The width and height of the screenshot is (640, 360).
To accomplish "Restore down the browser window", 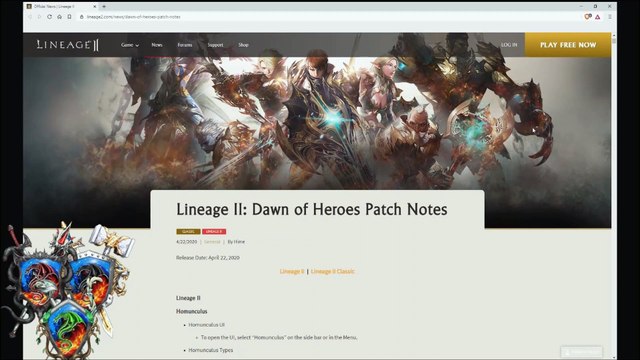I will [595, 7].
